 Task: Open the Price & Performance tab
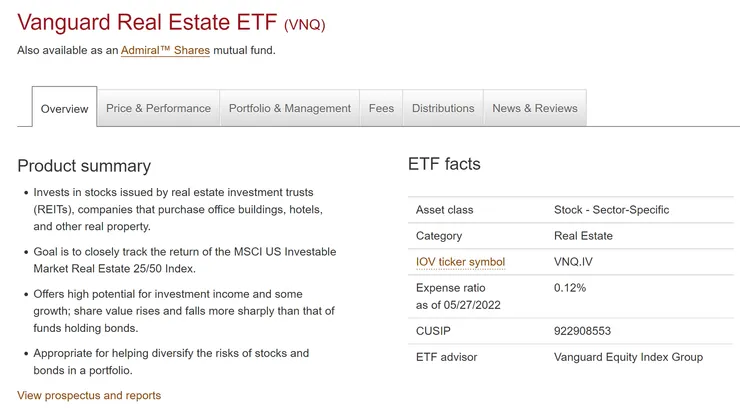click(x=158, y=108)
